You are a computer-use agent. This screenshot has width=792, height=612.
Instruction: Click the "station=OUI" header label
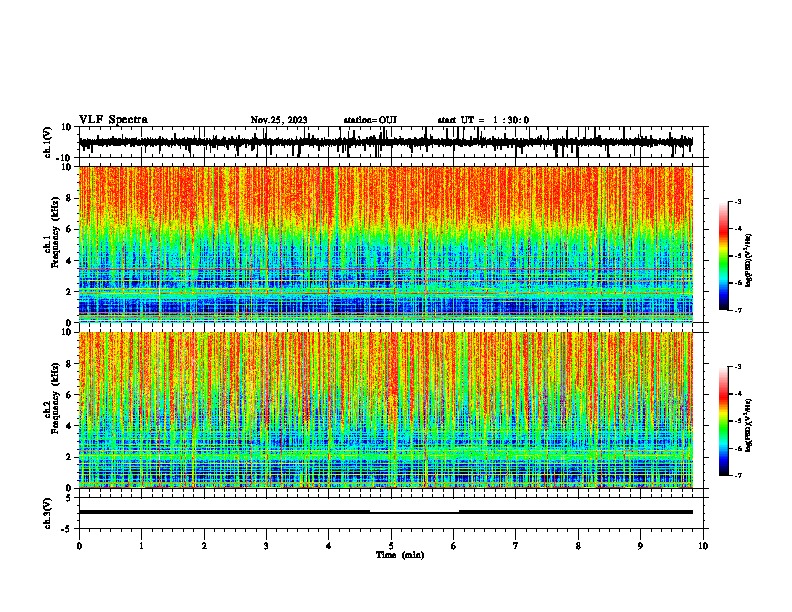point(370,120)
